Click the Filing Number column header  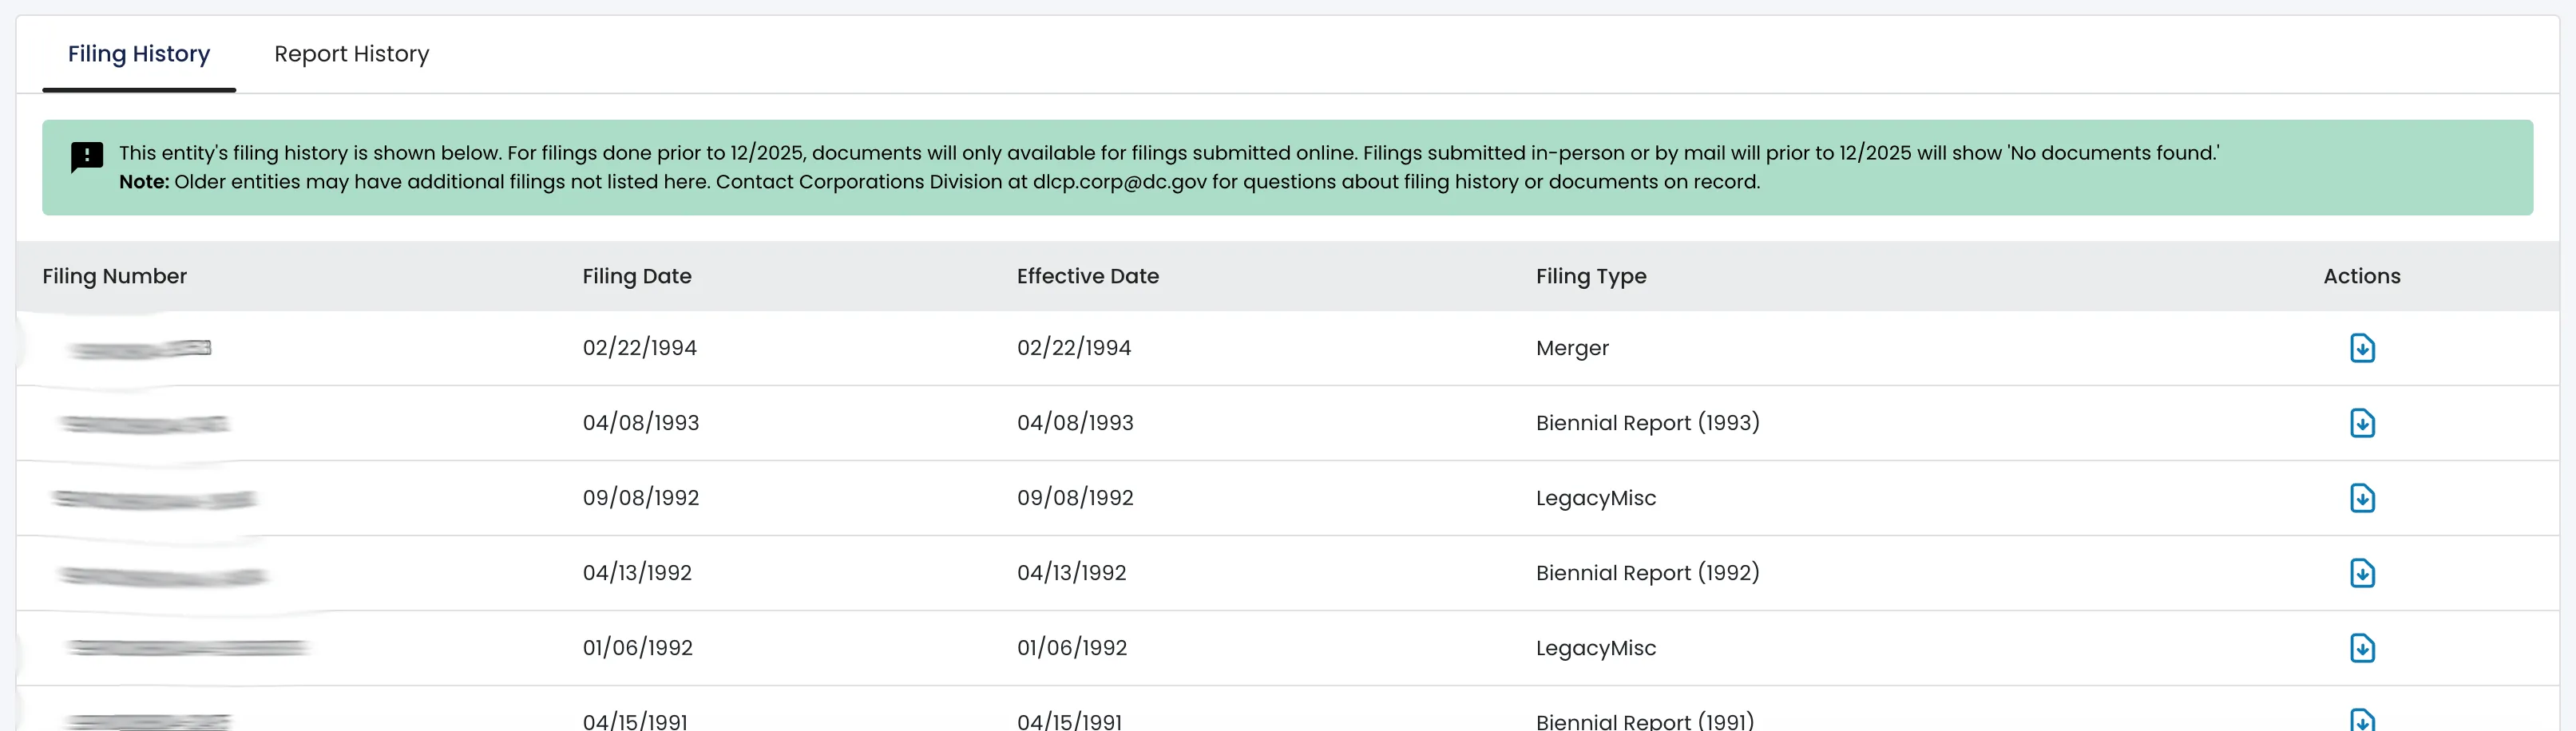click(115, 276)
